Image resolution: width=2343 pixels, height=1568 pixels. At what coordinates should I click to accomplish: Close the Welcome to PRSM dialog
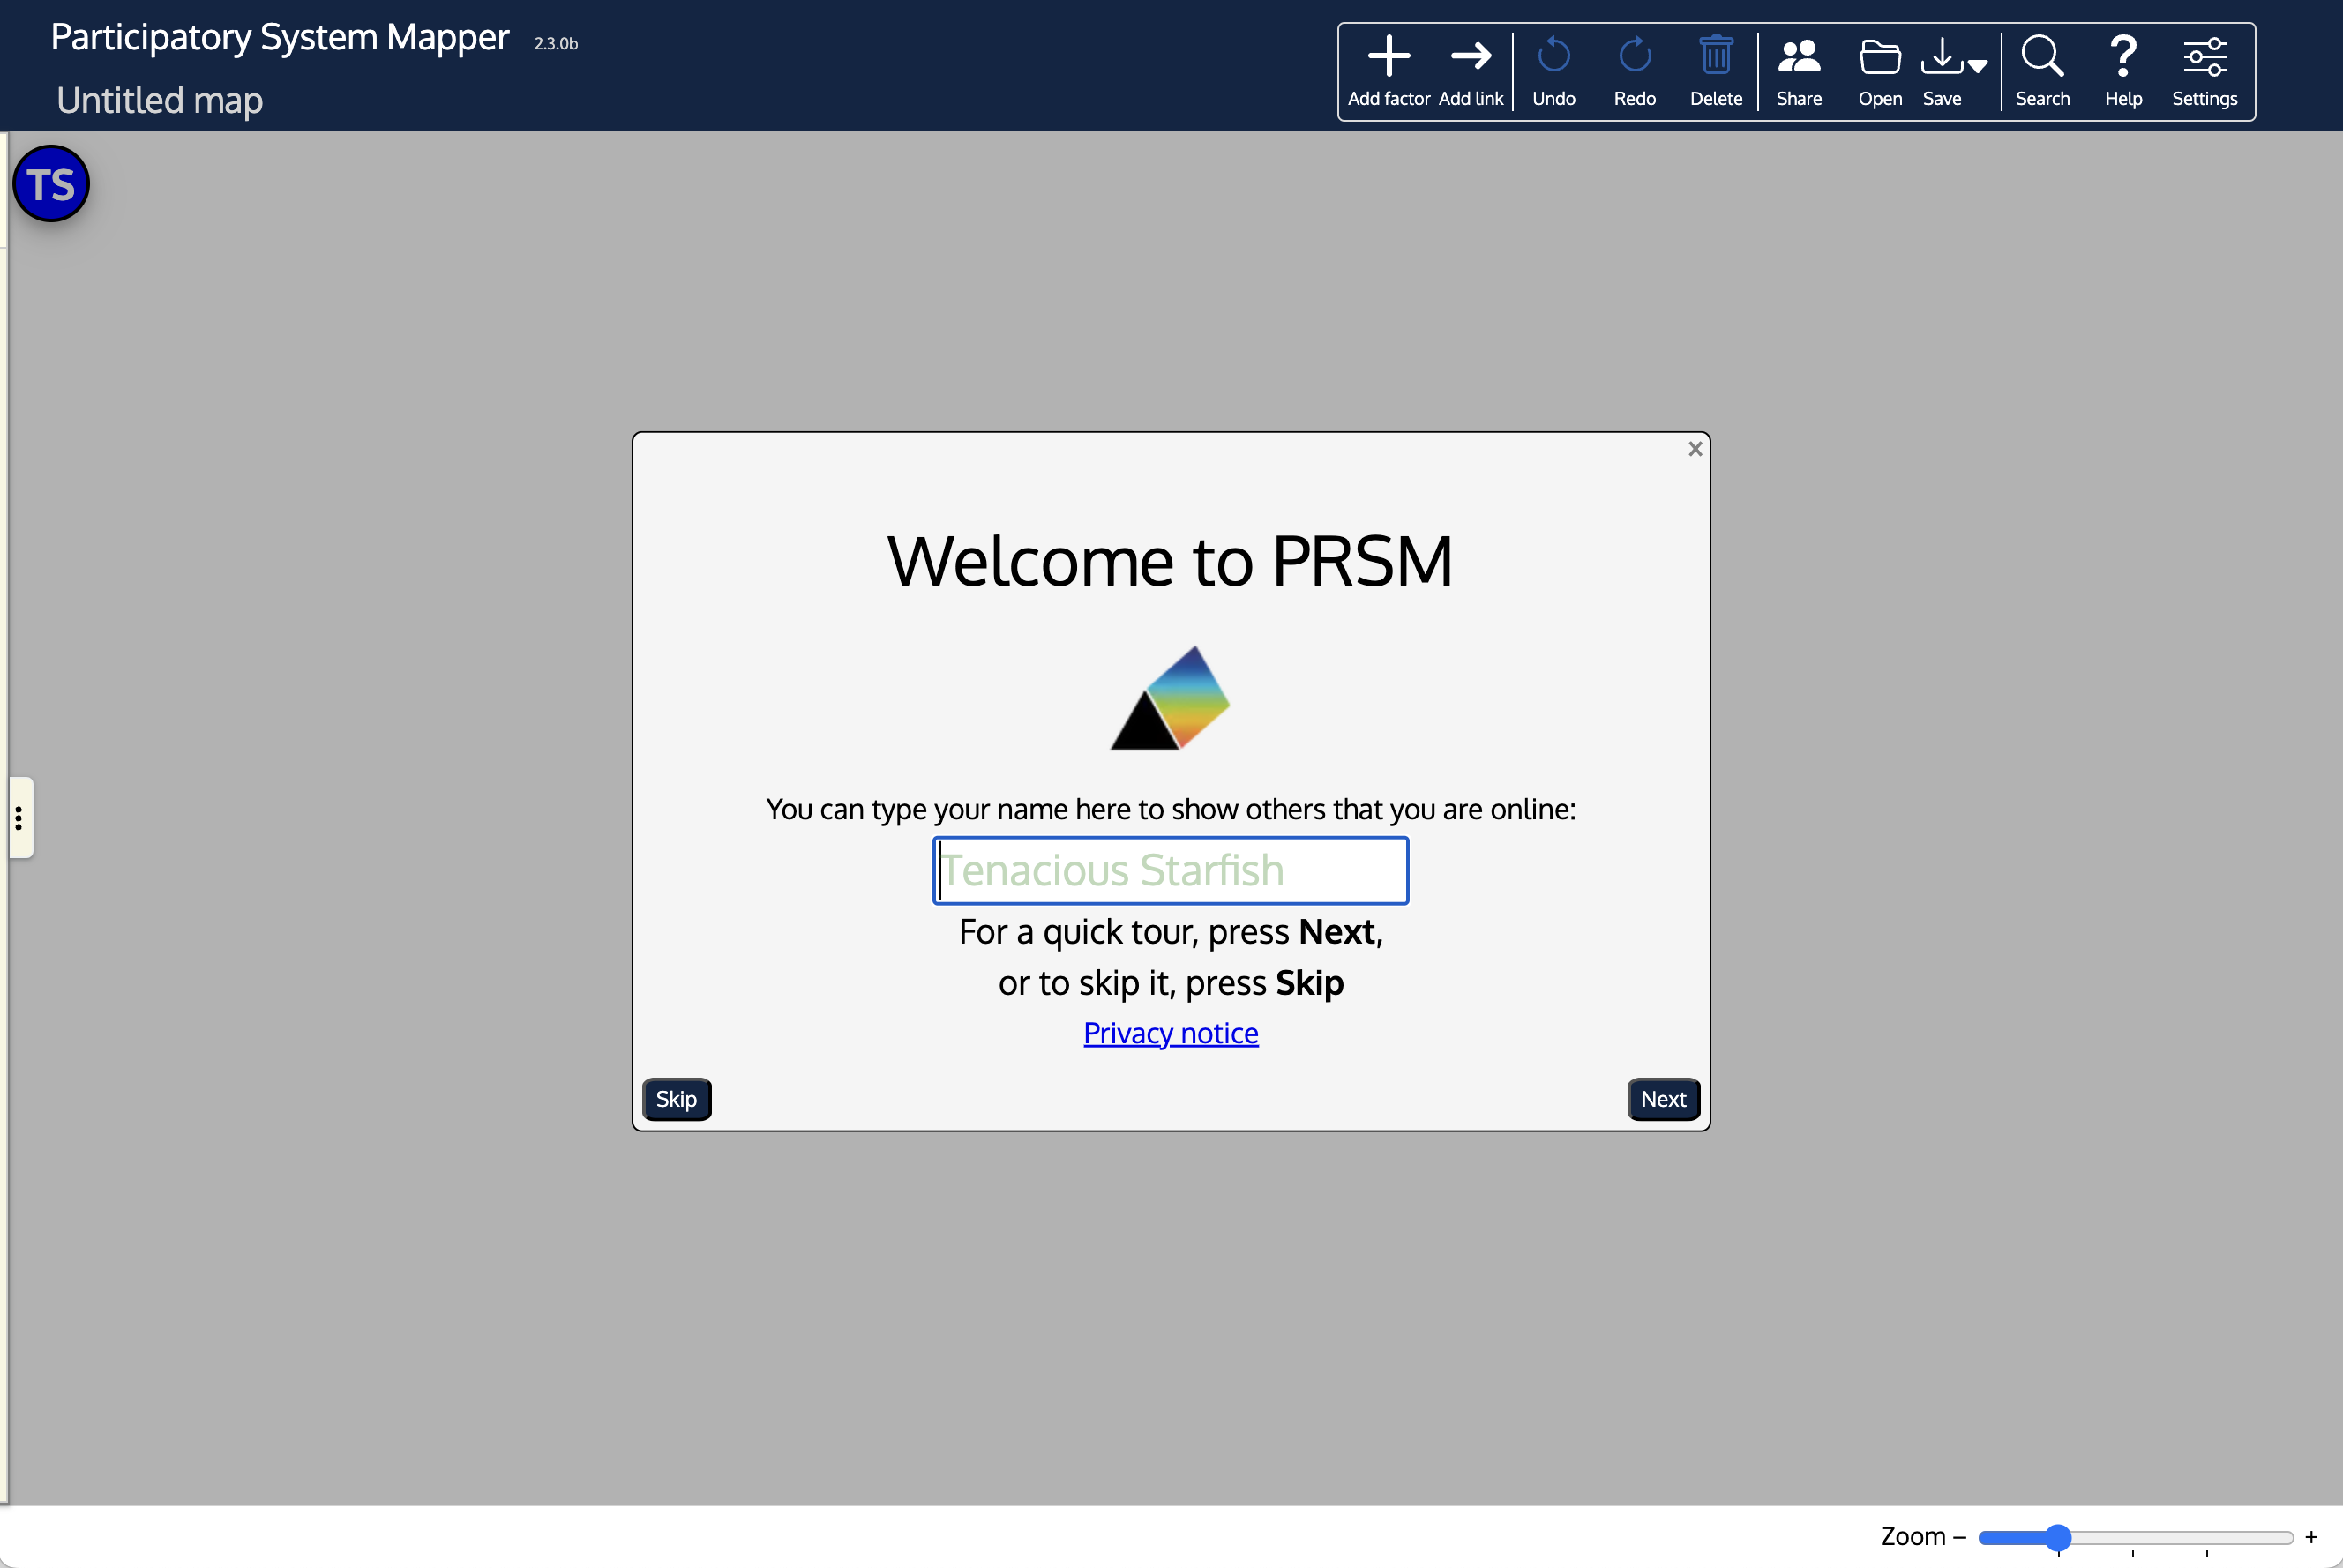(1694, 449)
